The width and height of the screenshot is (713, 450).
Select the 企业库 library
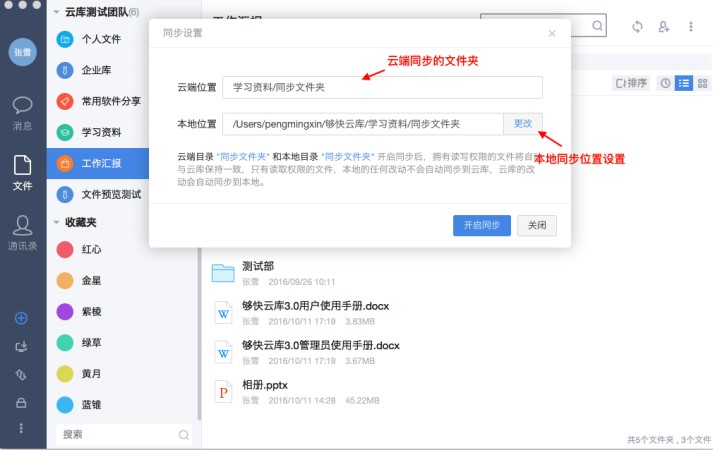(x=98, y=70)
